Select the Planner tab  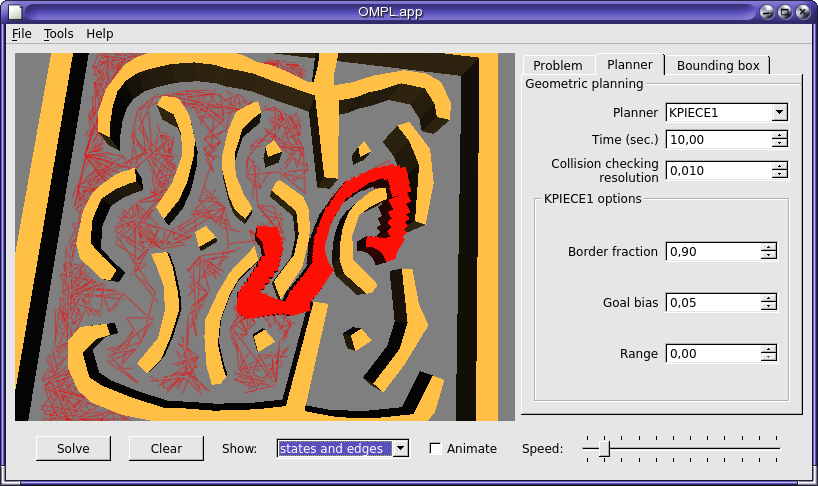point(630,64)
